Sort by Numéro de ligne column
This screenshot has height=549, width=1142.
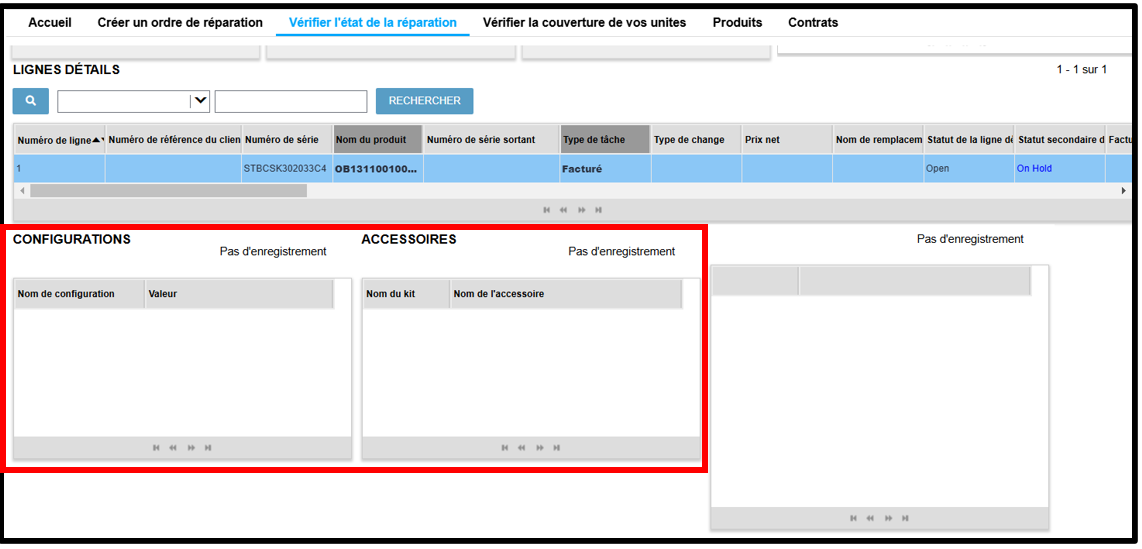click(x=60, y=140)
